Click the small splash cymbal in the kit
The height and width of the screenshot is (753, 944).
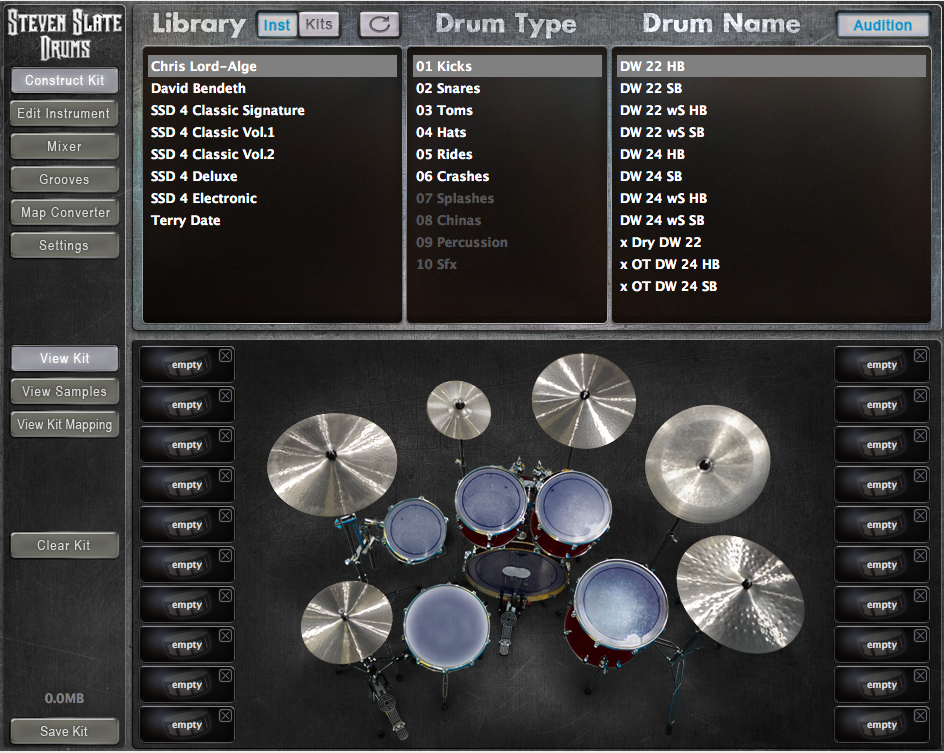[459, 409]
